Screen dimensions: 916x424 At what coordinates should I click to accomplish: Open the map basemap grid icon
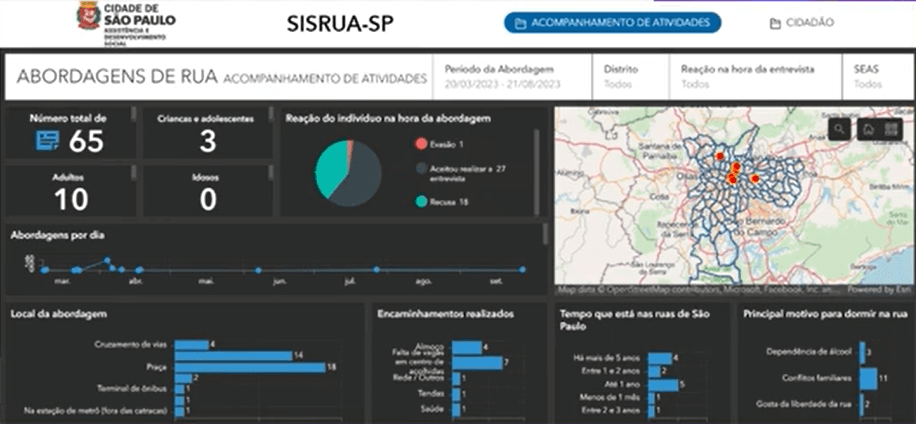click(893, 129)
